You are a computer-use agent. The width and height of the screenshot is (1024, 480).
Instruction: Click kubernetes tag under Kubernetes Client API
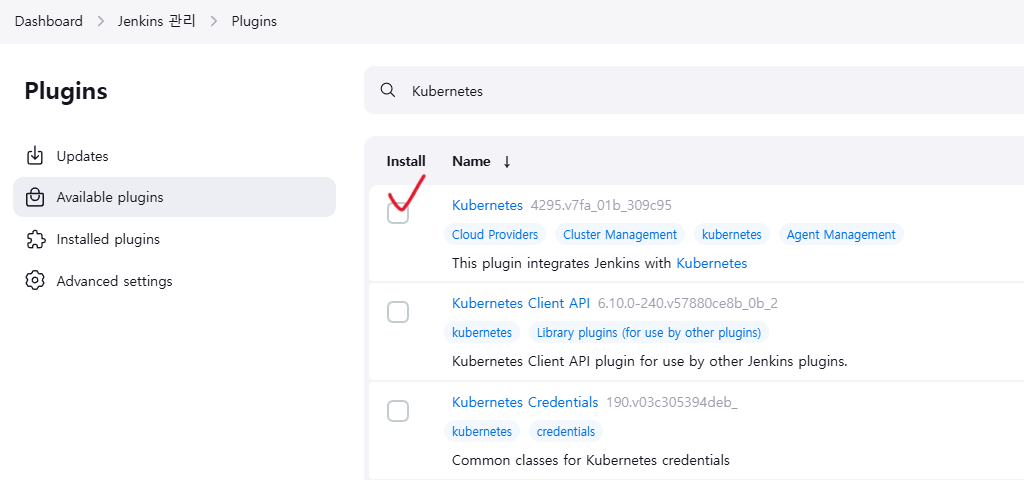tap(482, 332)
